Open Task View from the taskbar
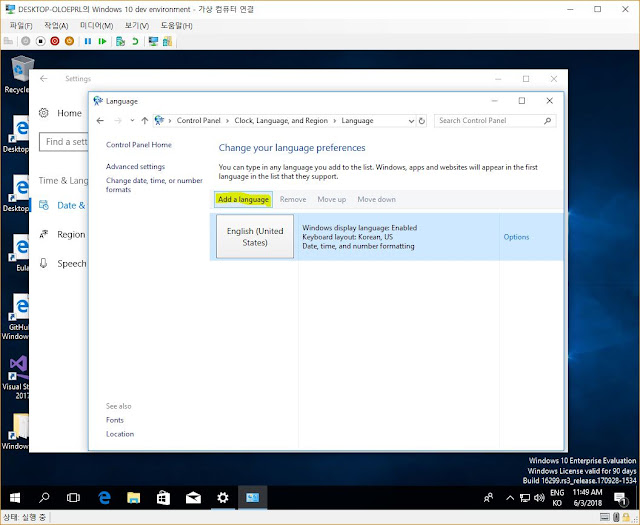 coord(73,498)
